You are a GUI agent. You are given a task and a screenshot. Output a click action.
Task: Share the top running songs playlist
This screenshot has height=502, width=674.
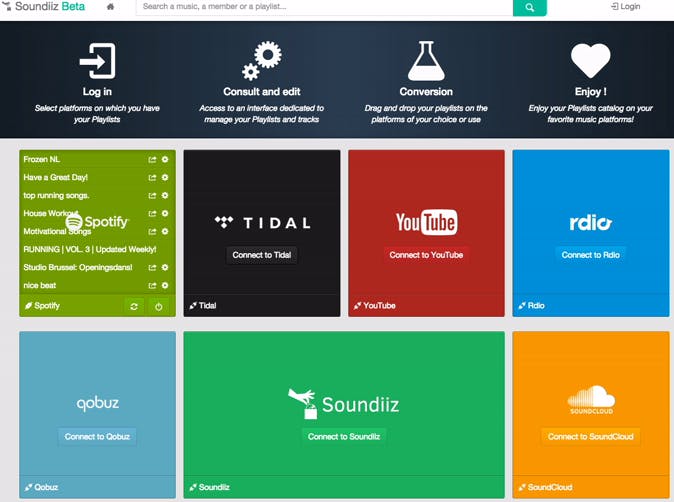pos(152,196)
